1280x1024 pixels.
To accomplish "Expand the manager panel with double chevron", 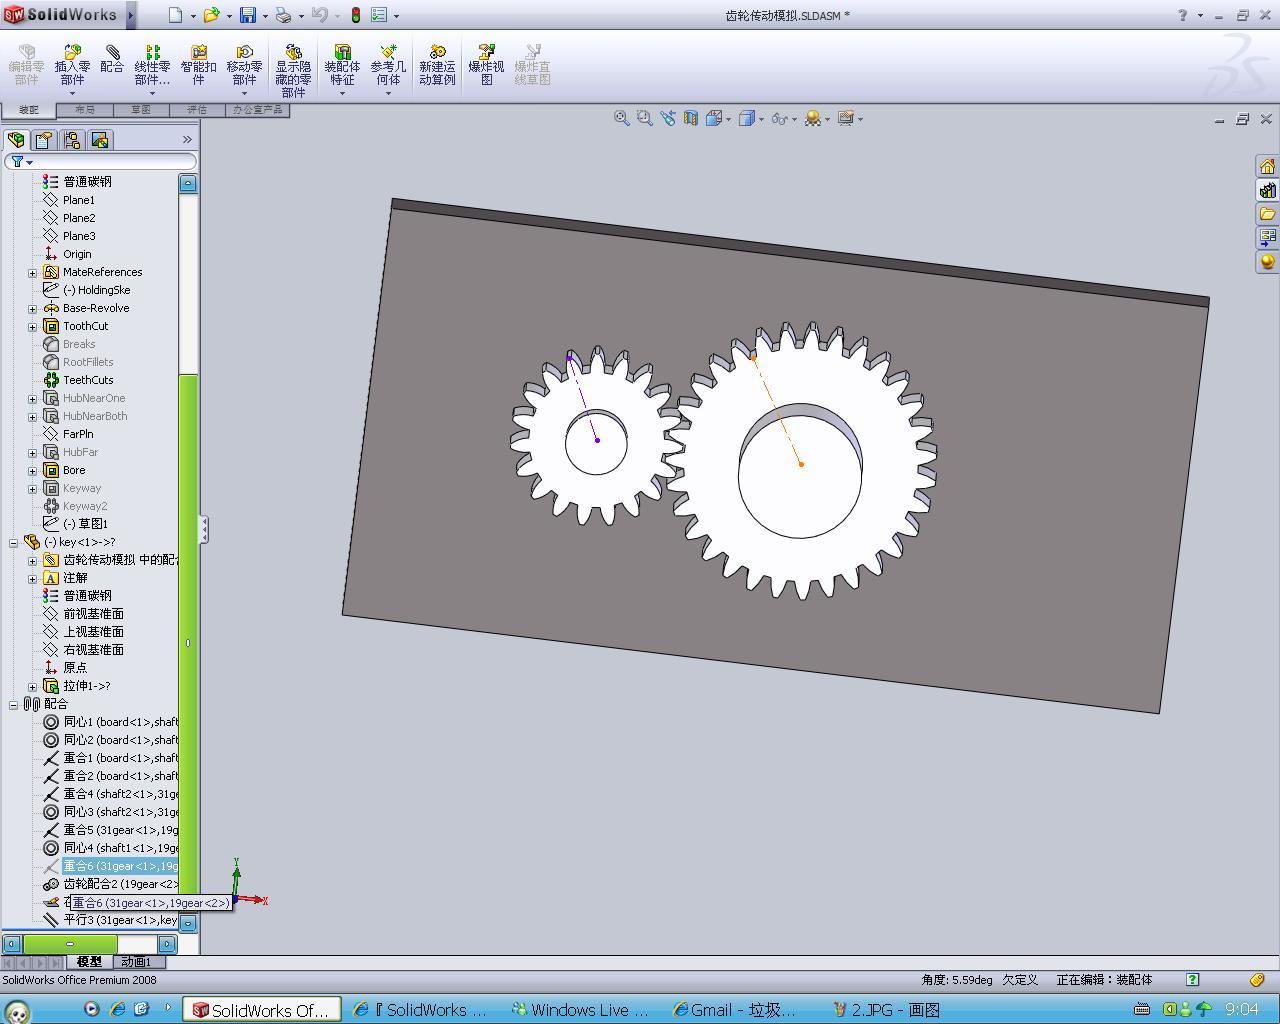I will pyautogui.click(x=187, y=139).
